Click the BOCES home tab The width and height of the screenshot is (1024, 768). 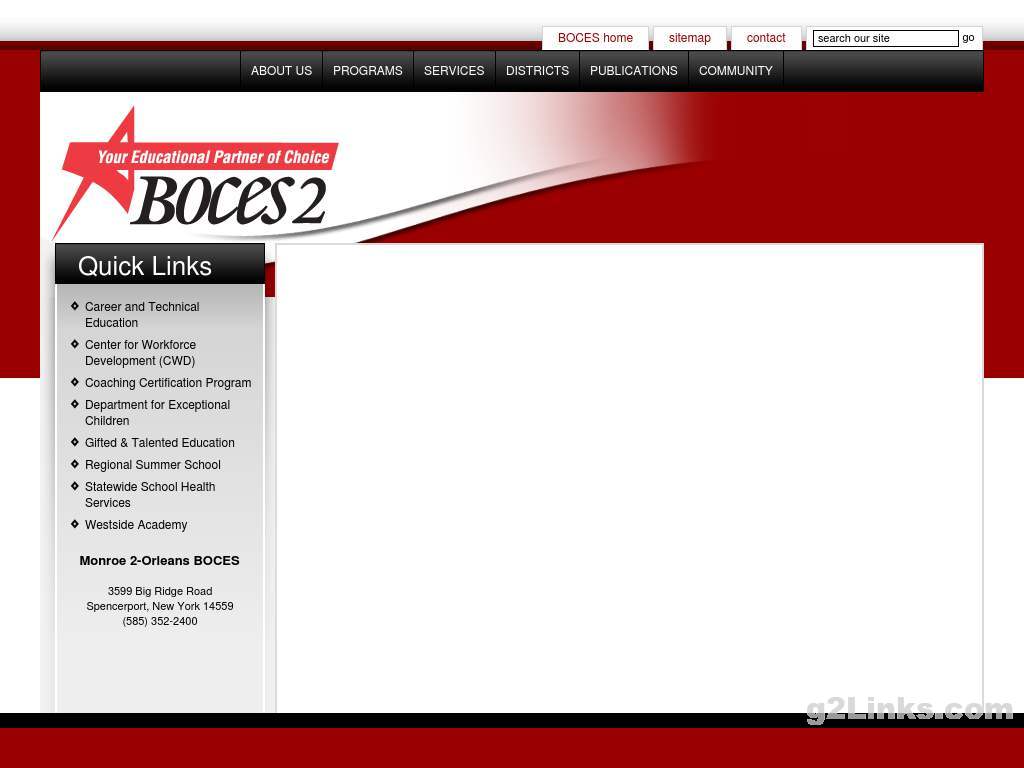[595, 38]
